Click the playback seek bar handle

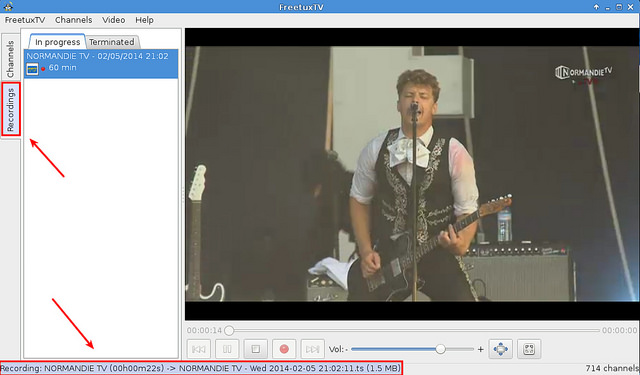point(229,330)
